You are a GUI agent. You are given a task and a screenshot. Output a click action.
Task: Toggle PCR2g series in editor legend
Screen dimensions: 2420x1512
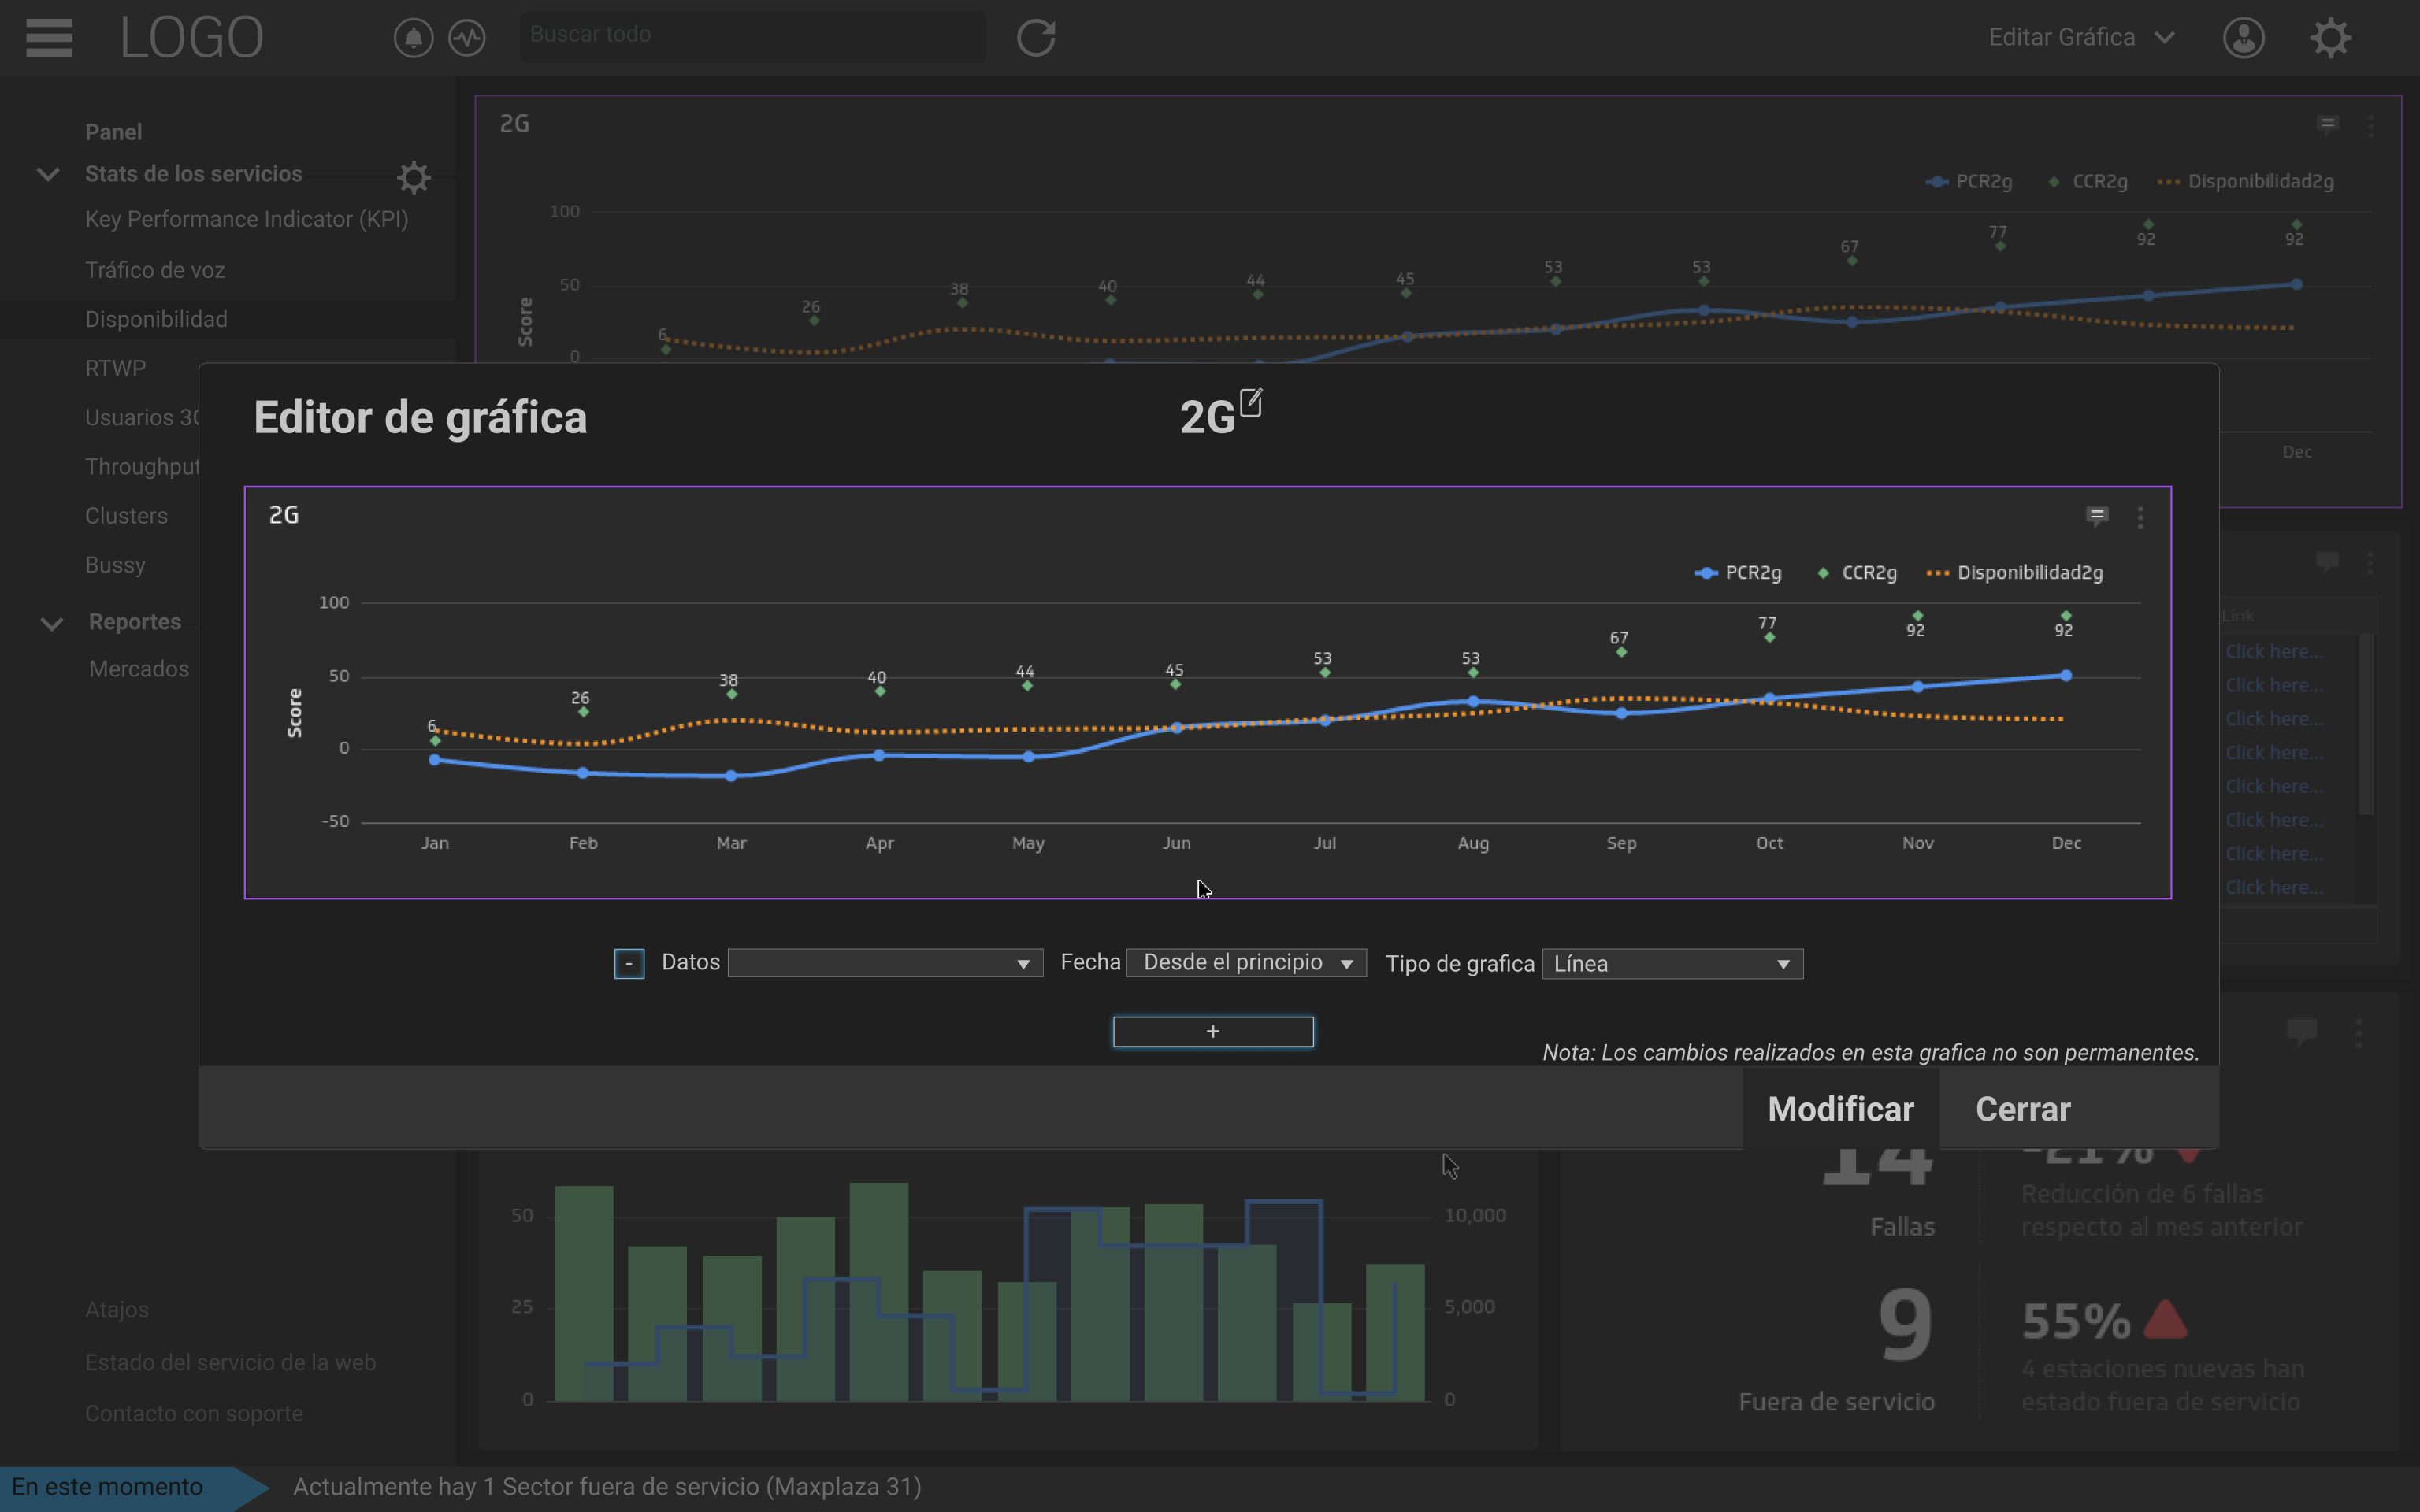click(1739, 573)
